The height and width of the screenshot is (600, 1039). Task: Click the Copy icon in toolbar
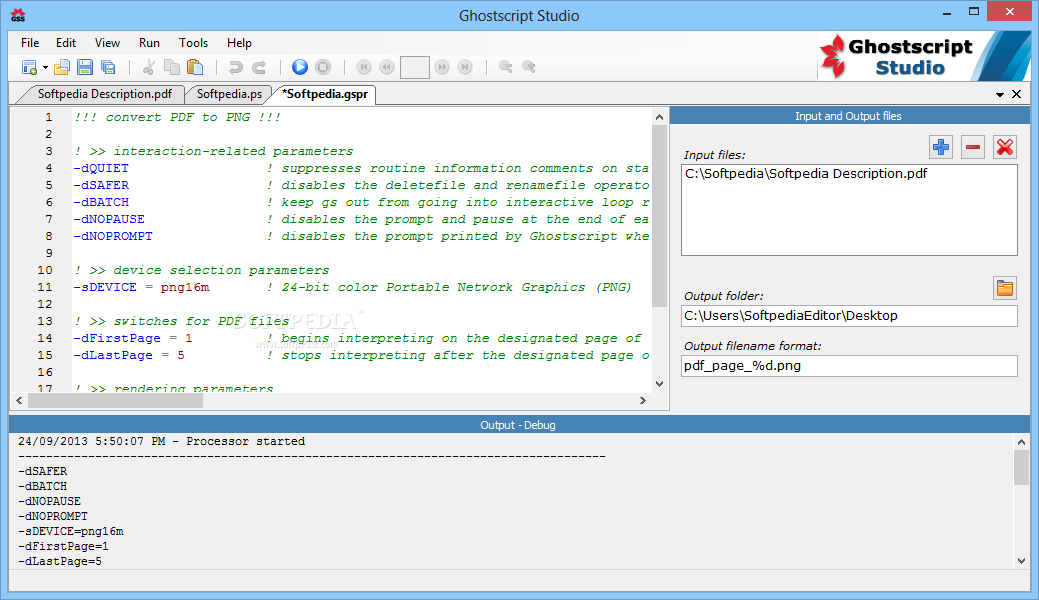coord(172,67)
